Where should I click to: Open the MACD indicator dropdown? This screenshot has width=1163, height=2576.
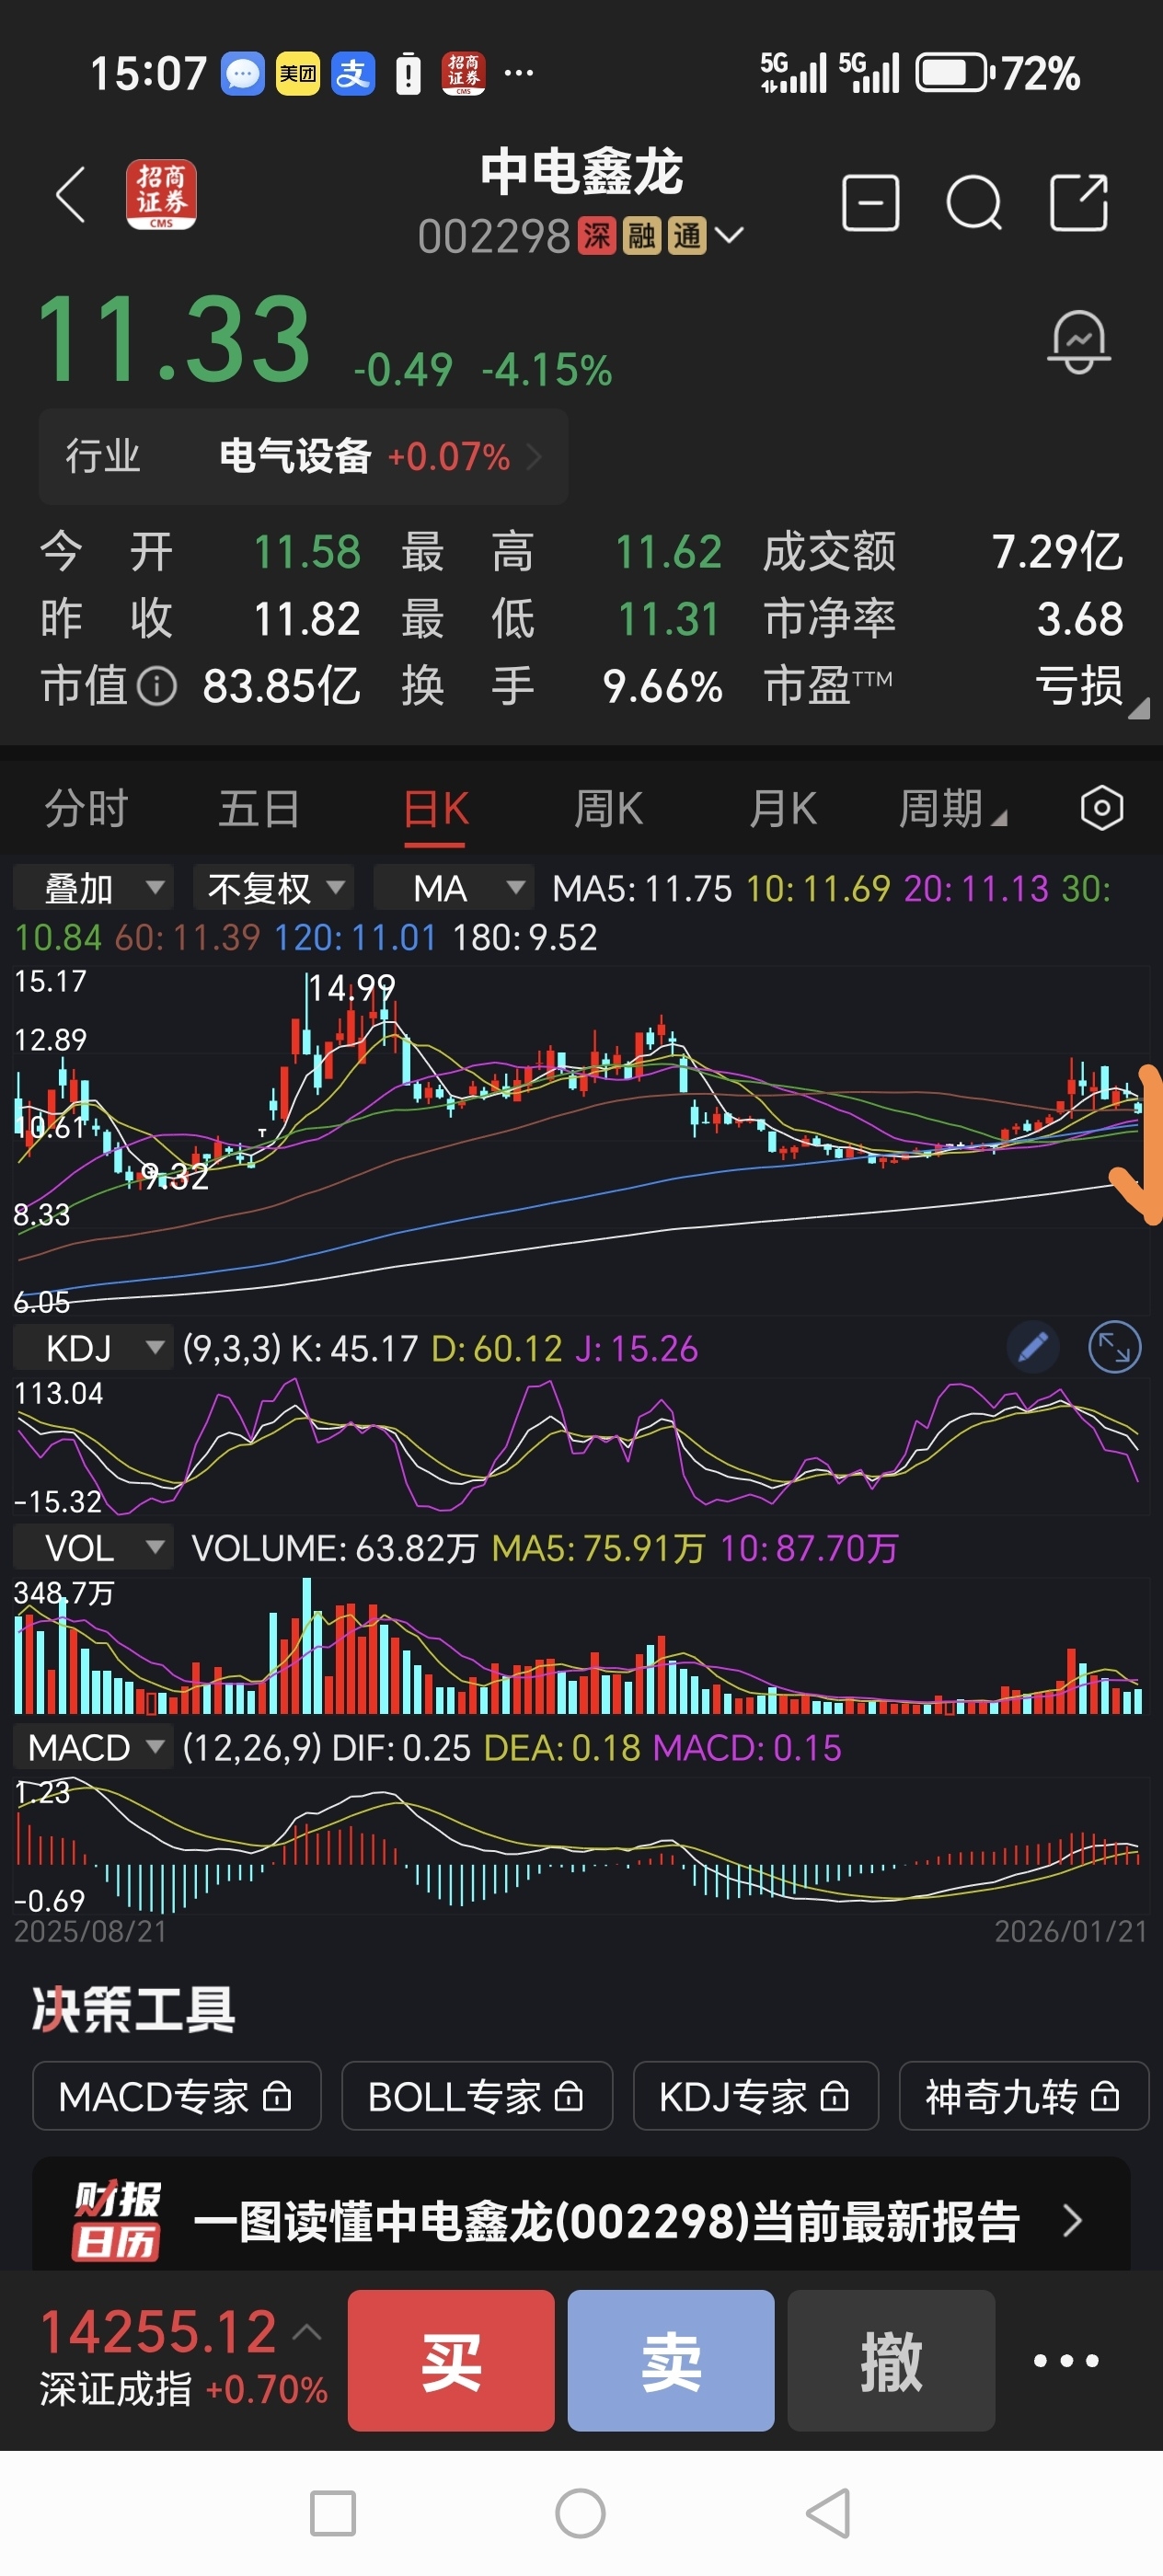tap(92, 1748)
